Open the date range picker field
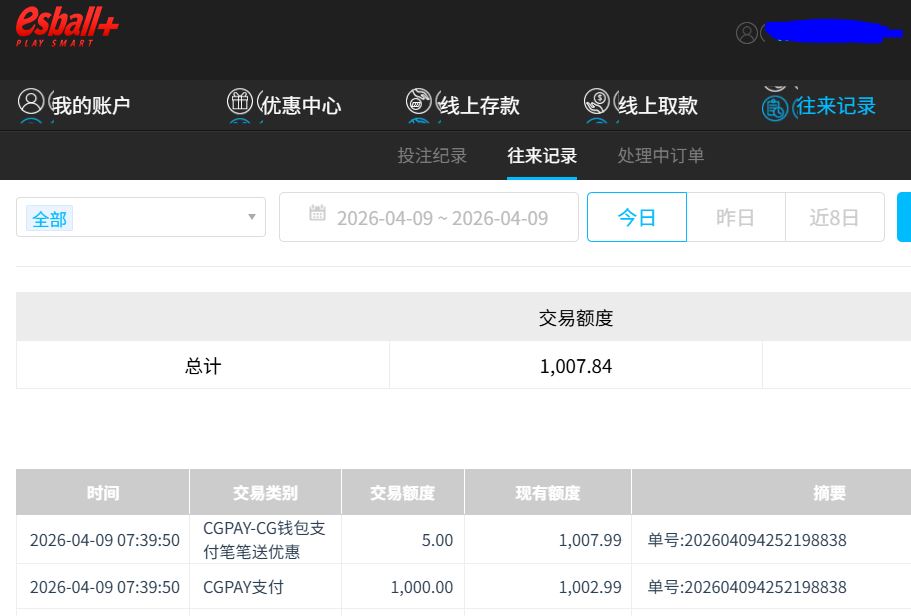The height and width of the screenshot is (616, 911). pyautogui.click(x=440, y=217)
